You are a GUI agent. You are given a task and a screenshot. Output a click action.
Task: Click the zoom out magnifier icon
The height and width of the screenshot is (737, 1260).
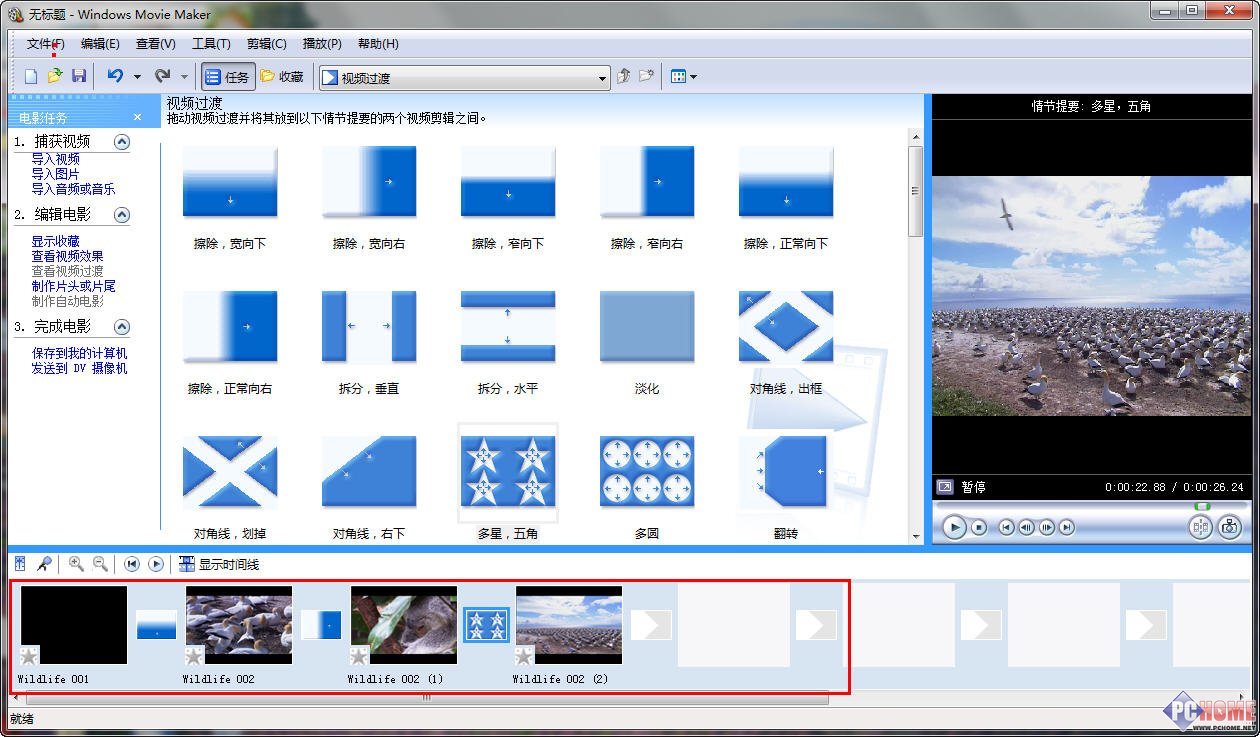pyautogui.click(x=100, y=563)
